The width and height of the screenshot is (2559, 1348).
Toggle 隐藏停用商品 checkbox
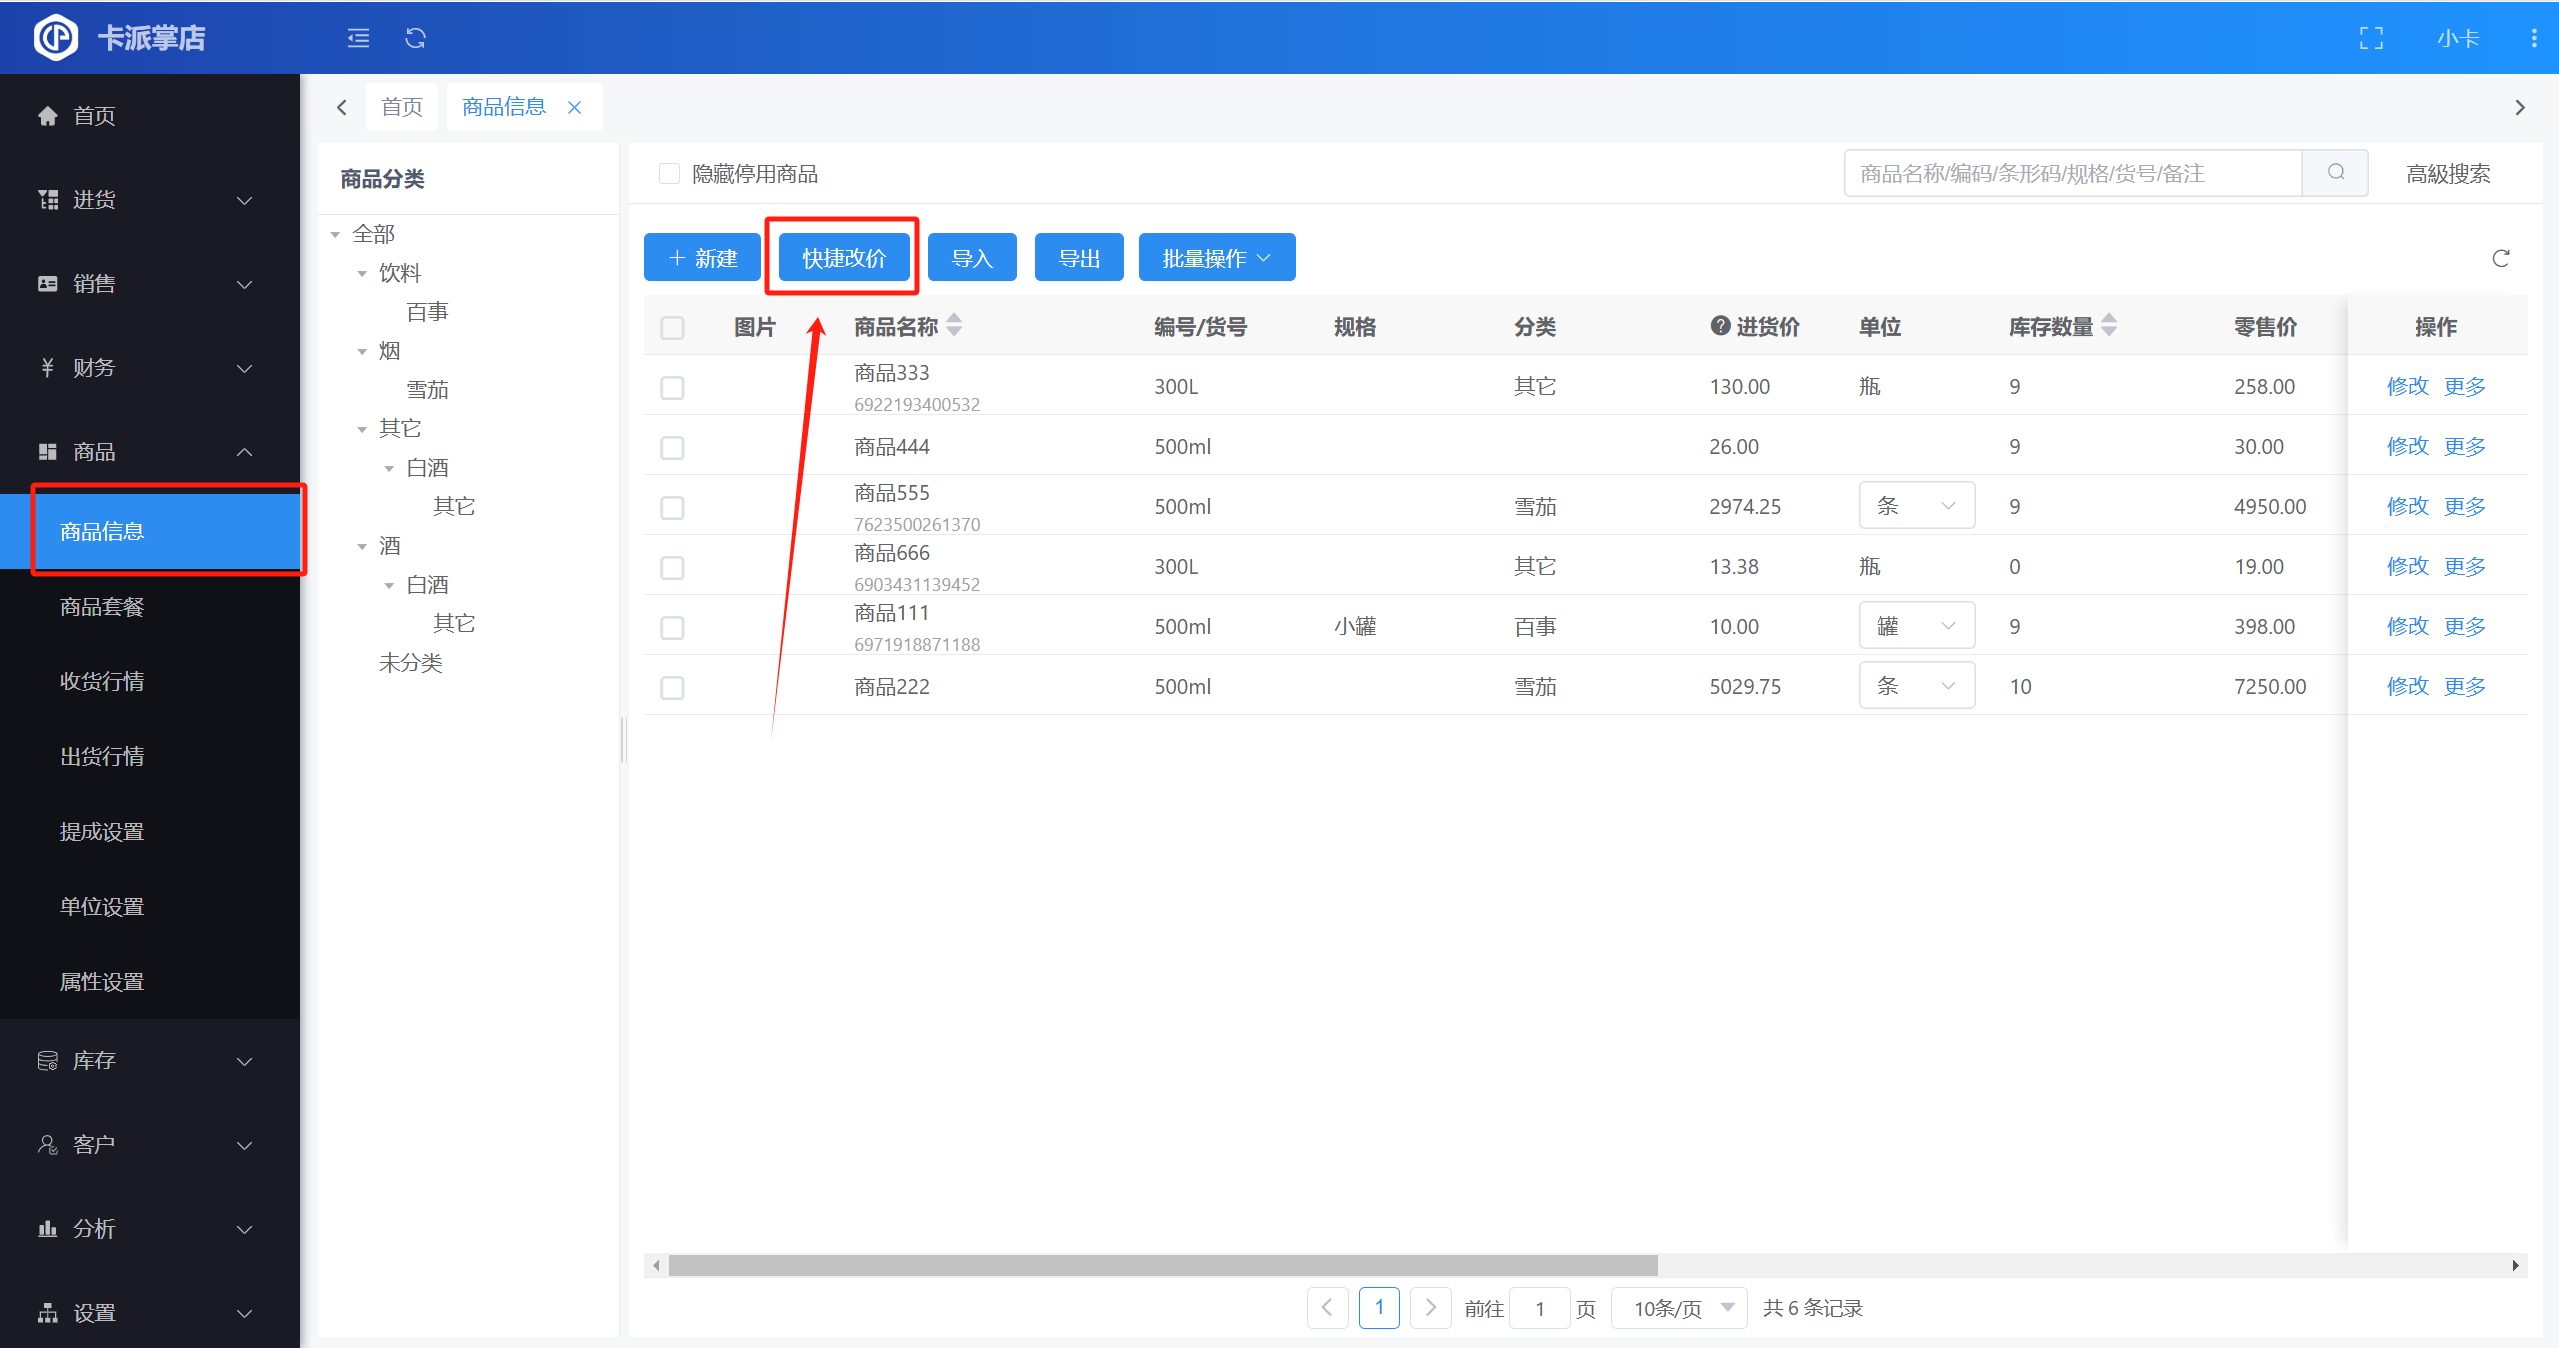[669, 174]
